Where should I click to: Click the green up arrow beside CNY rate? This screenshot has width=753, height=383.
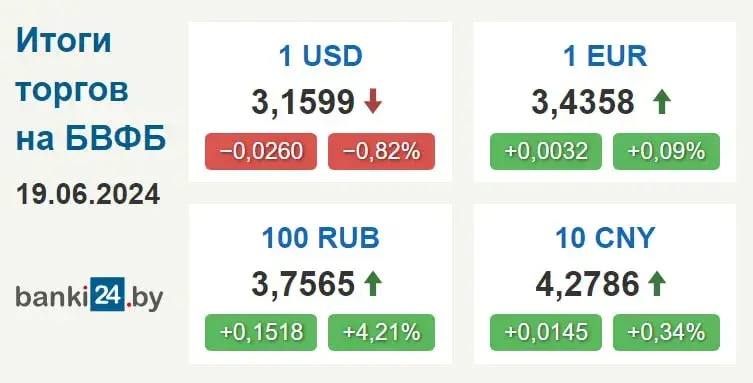click(657, 283)
